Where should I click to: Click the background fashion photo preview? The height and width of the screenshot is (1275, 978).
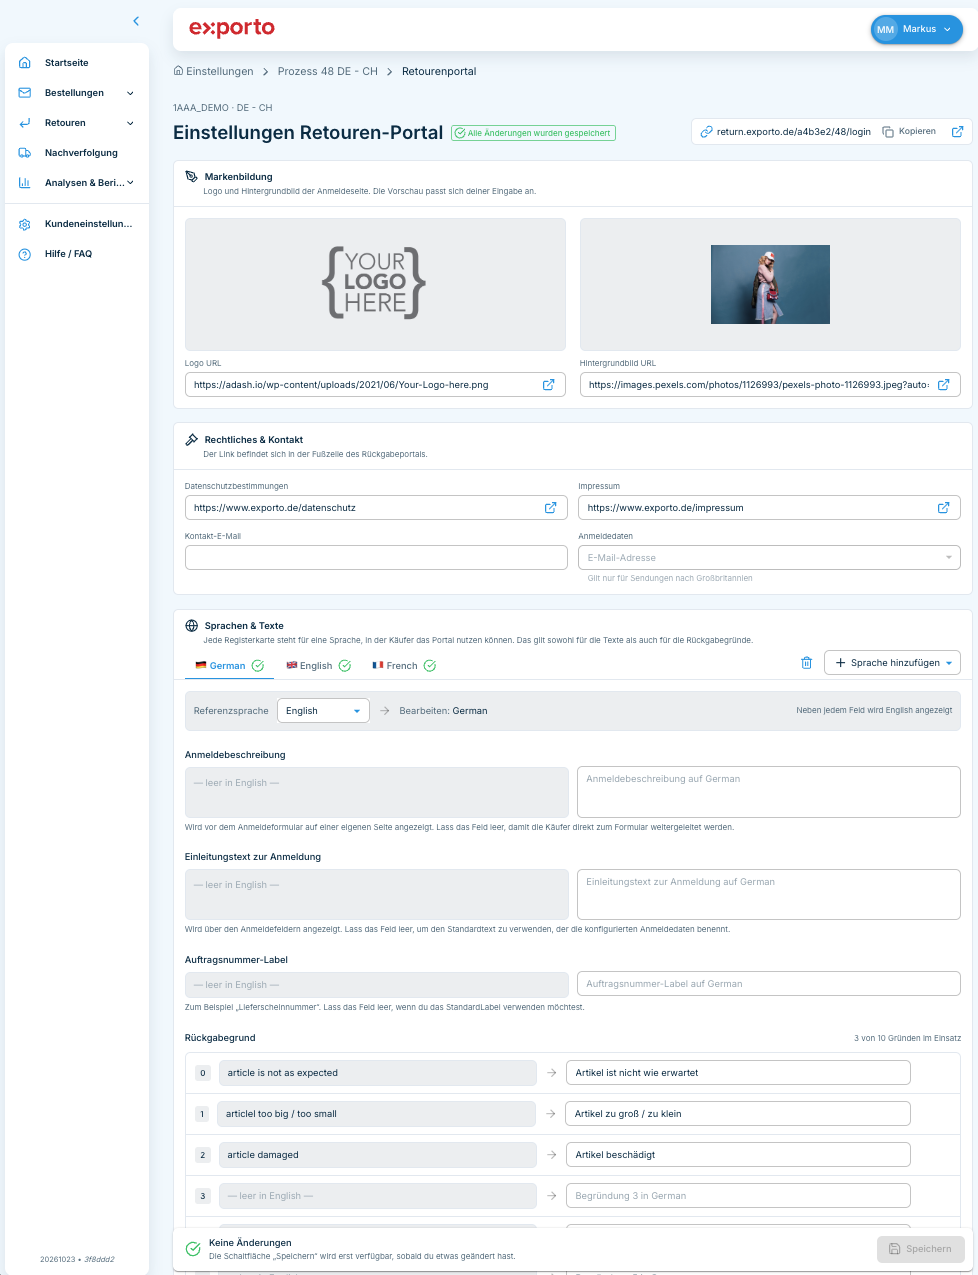coord(770,285)
